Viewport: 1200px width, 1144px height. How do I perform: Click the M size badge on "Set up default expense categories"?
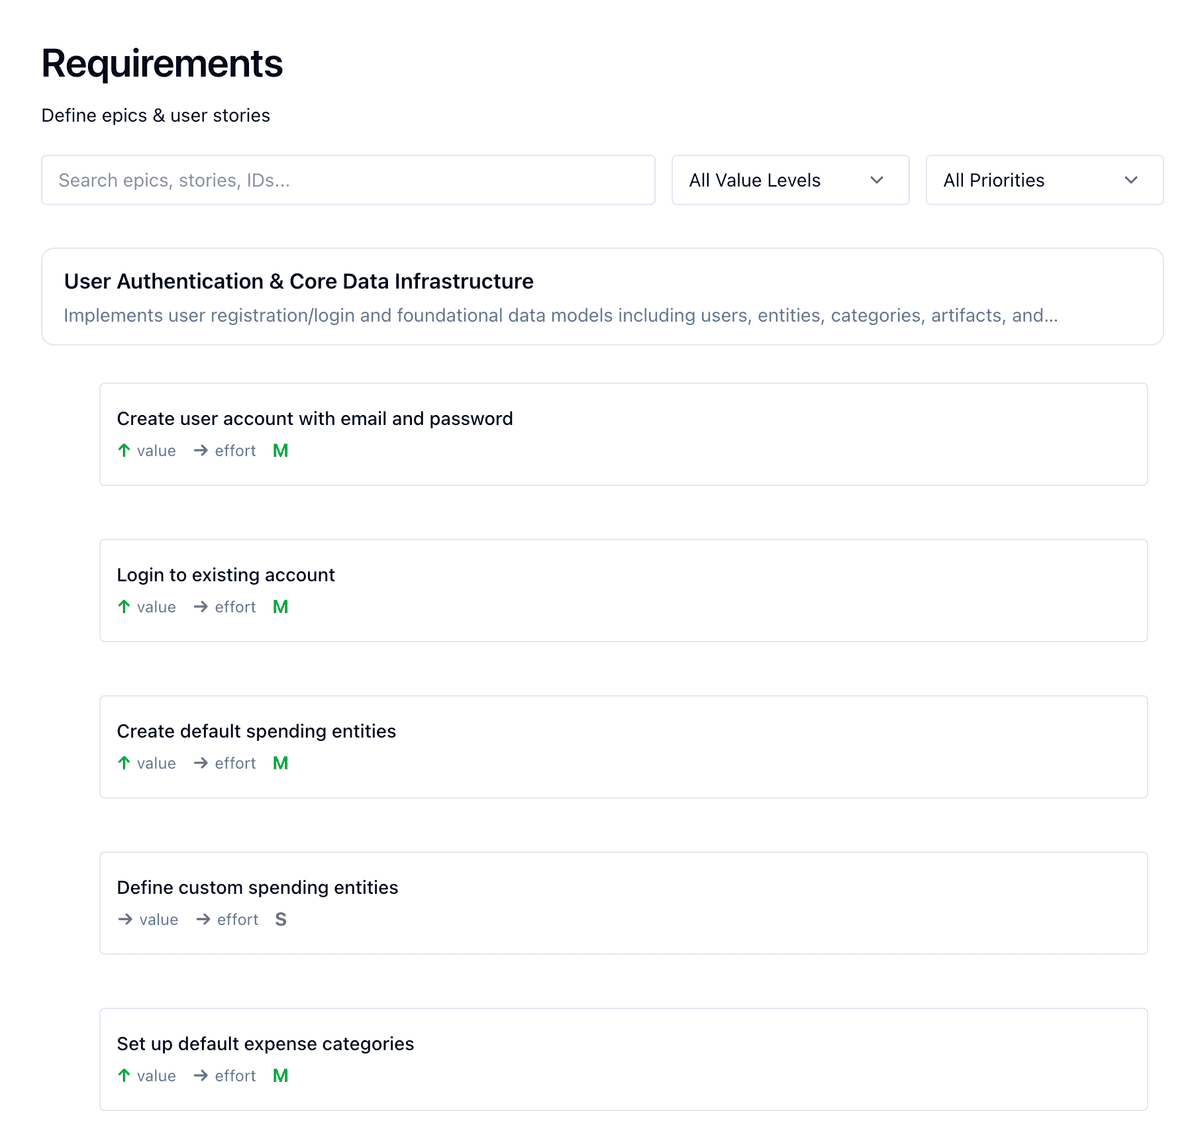click(x=280, y=1075)
